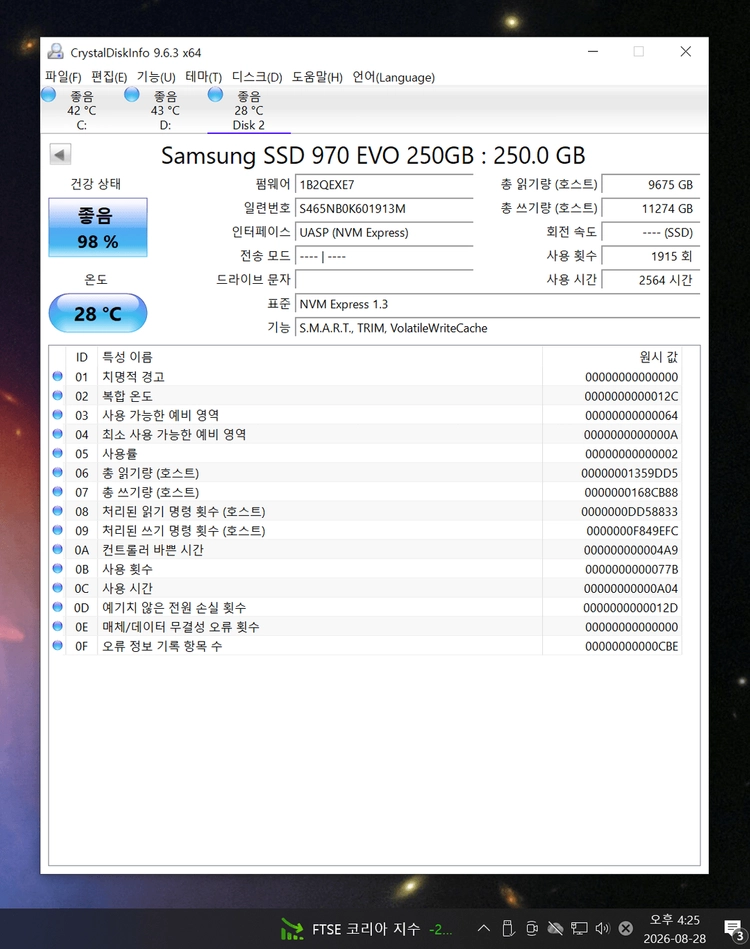Click status dot for attribute 02 복합 온도
The width and height of the screenshot is (750, 949).
point(58,396)
